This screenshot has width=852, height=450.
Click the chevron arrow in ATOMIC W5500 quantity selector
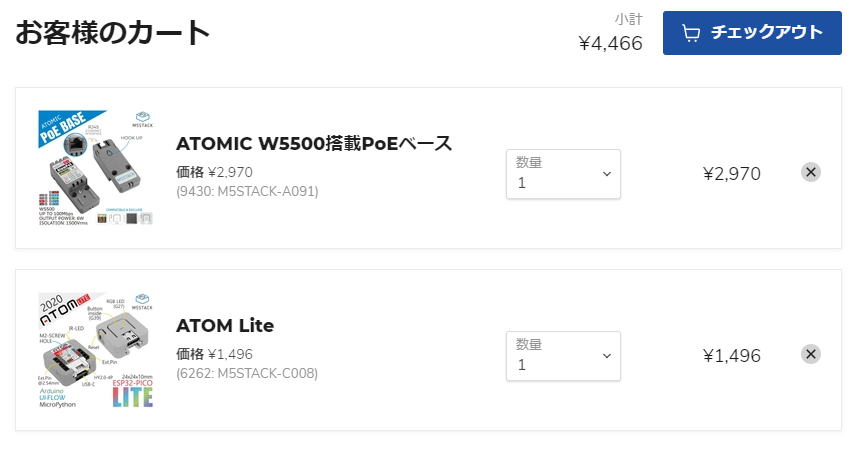[x=606, y=175]
